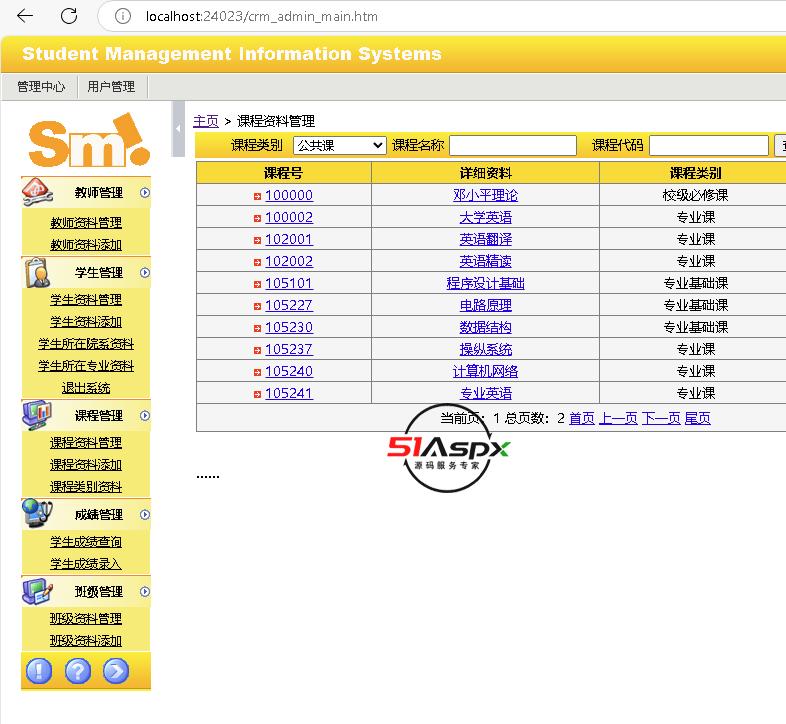This screenshot has height=724, width=786.
Task: Click the browser address bar URL
Action: tap(262, 17)
